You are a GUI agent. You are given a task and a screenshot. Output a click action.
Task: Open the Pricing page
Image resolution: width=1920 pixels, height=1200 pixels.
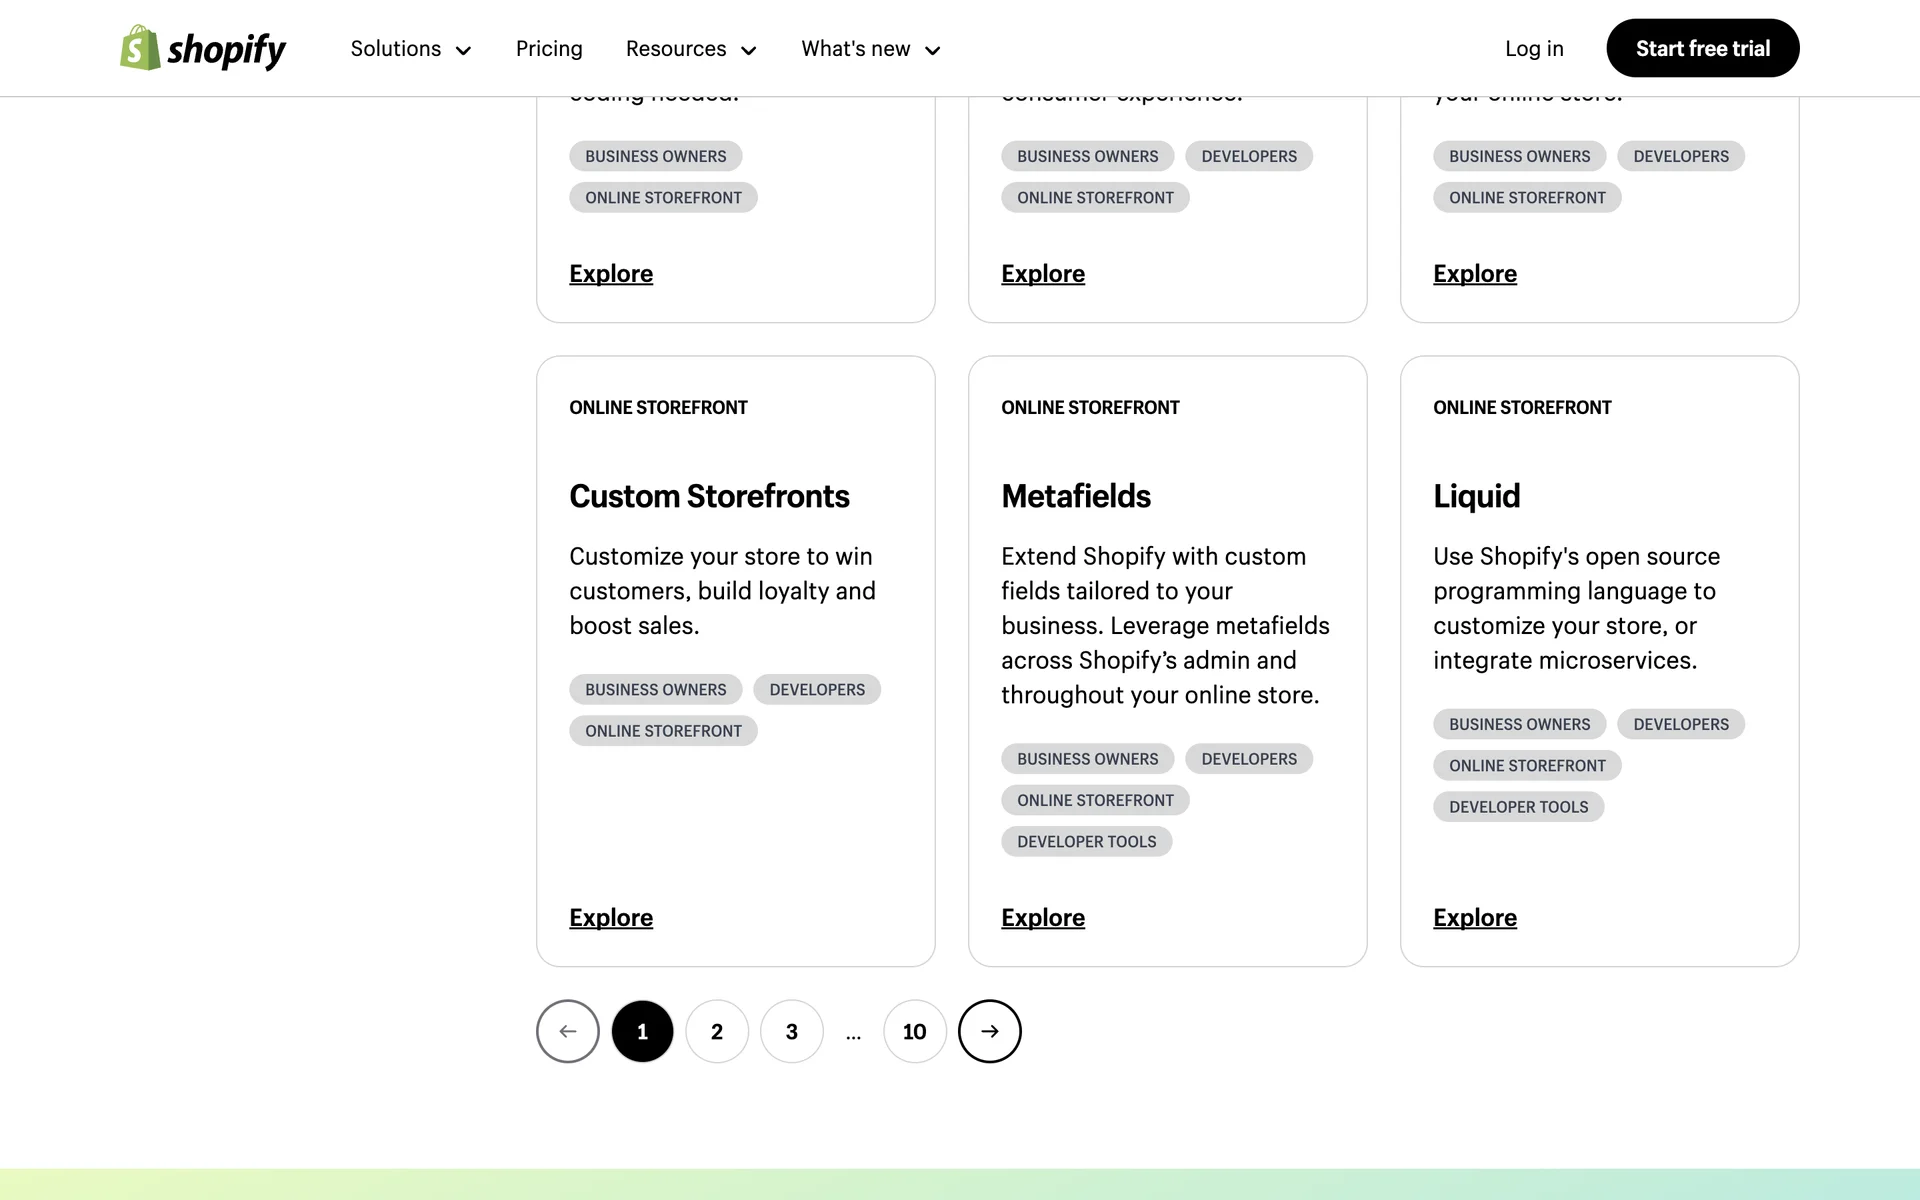click(549, 49)
